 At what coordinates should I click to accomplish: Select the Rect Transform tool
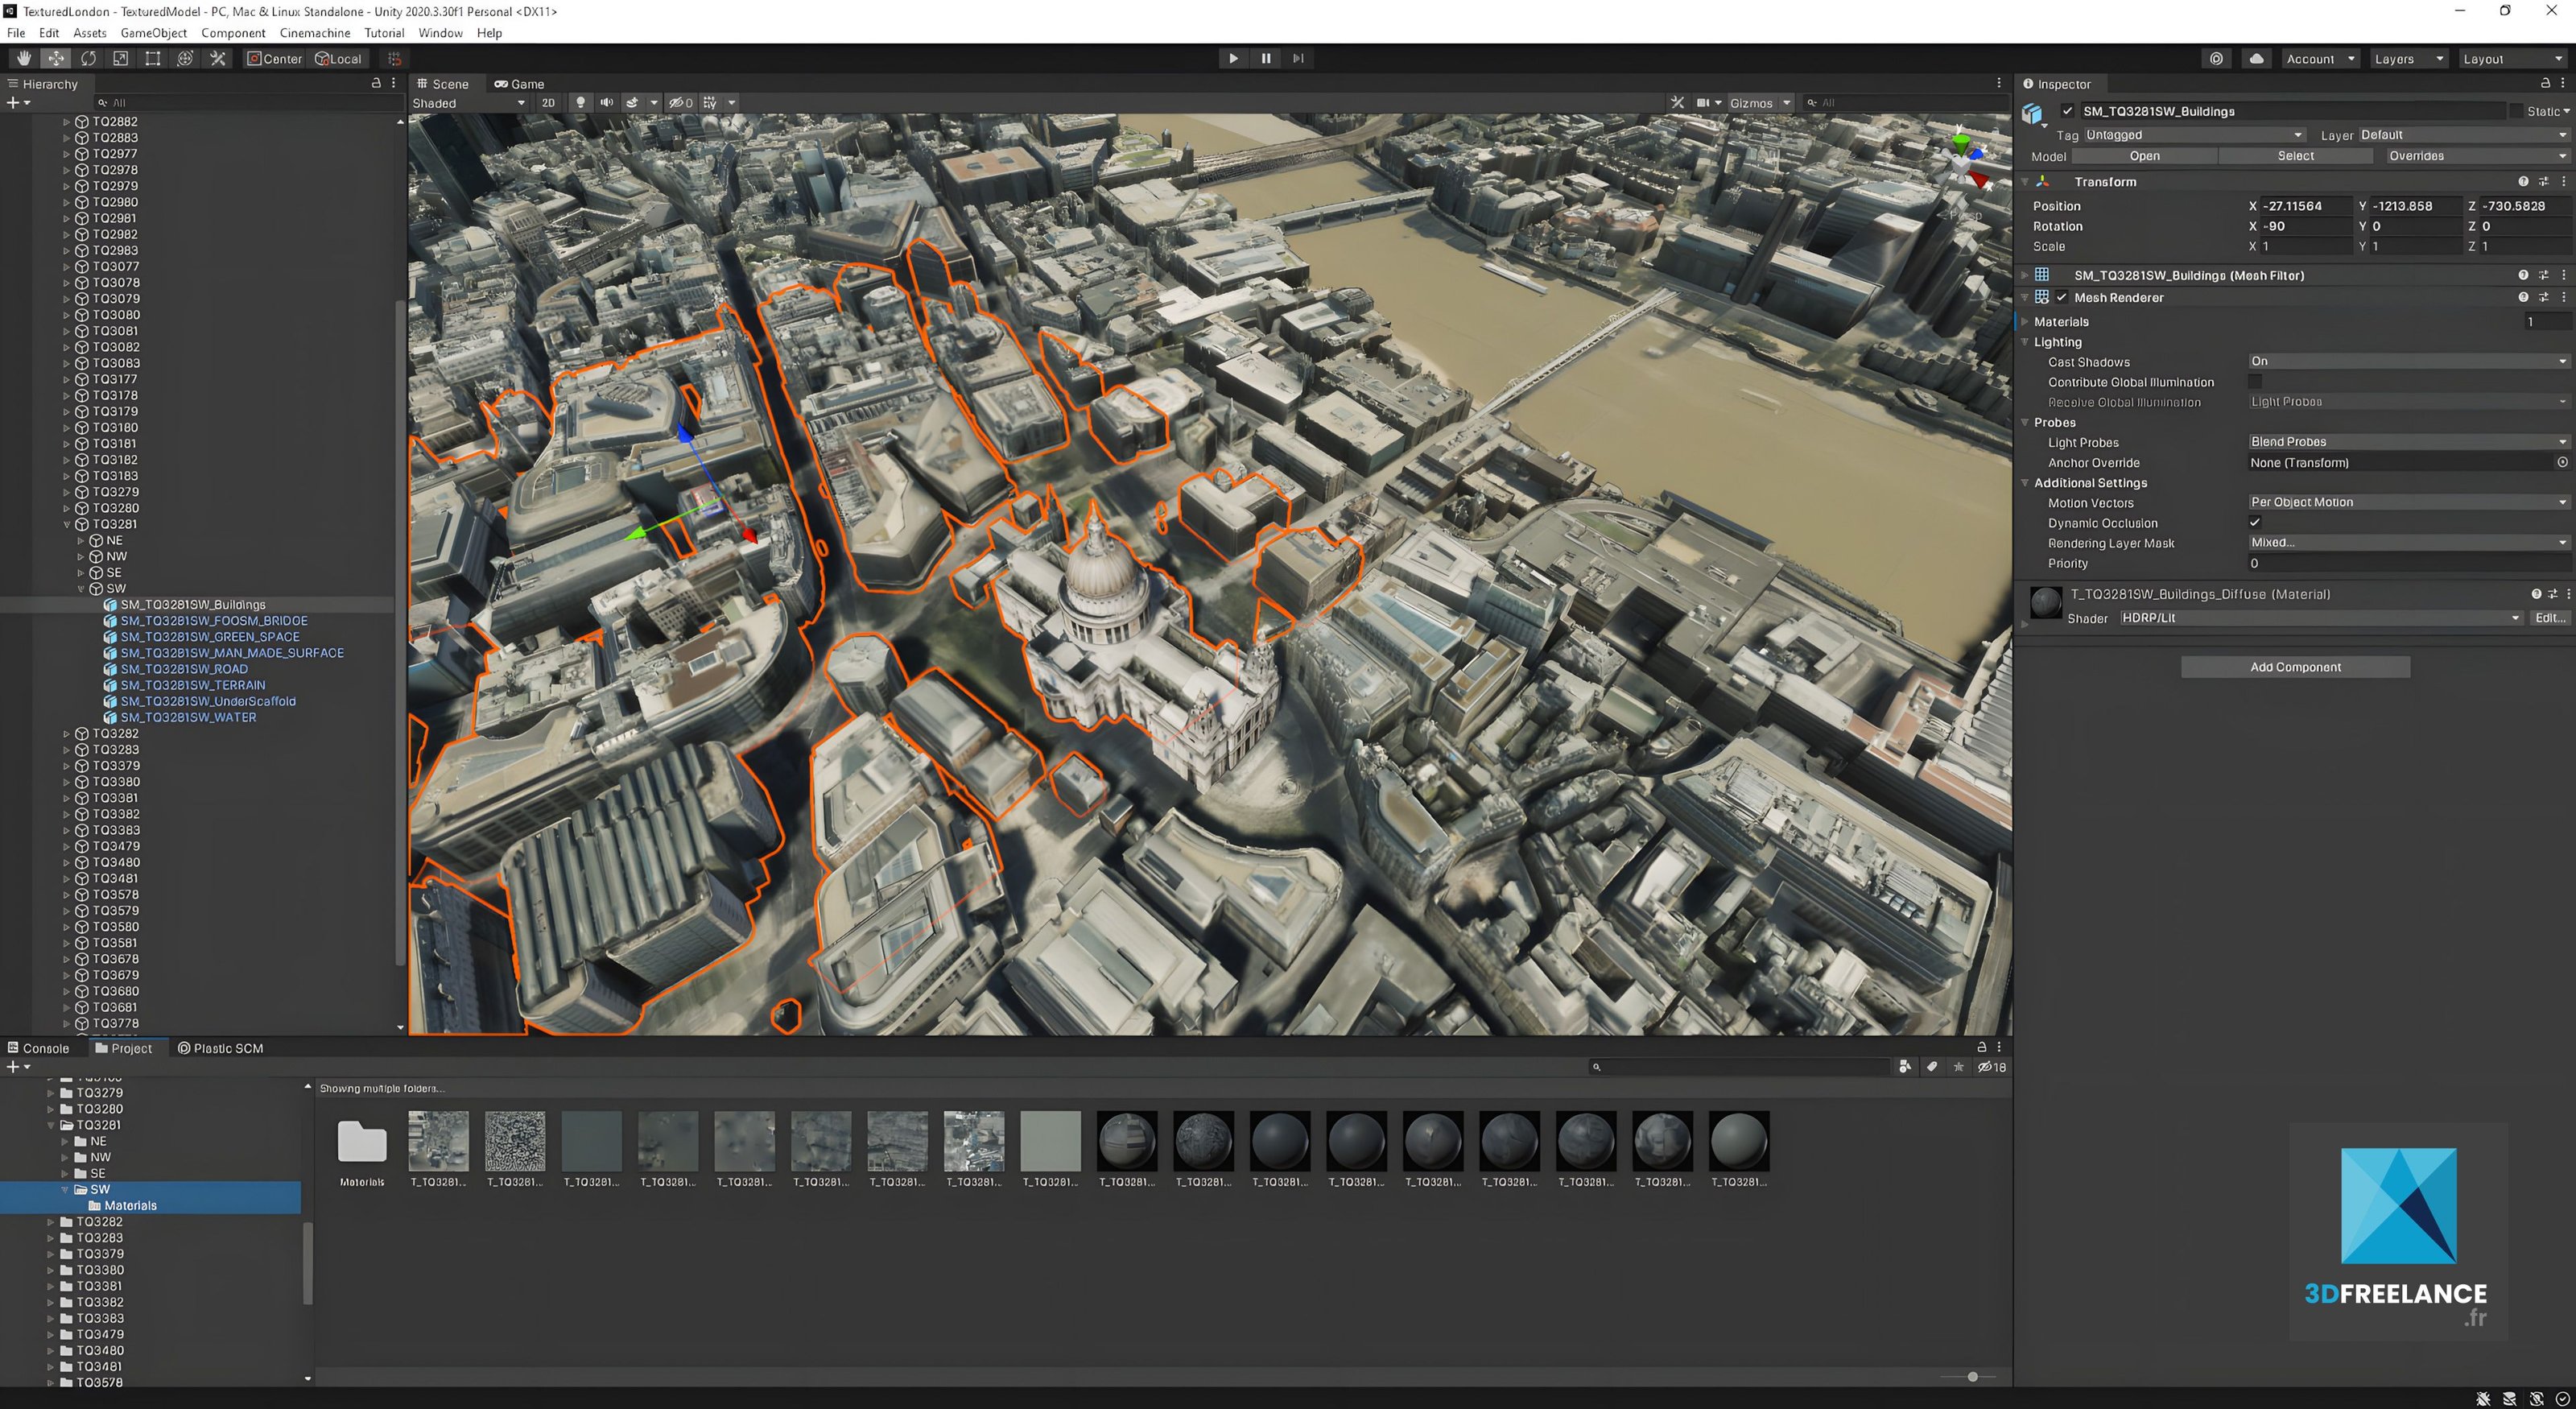(152, 59)
